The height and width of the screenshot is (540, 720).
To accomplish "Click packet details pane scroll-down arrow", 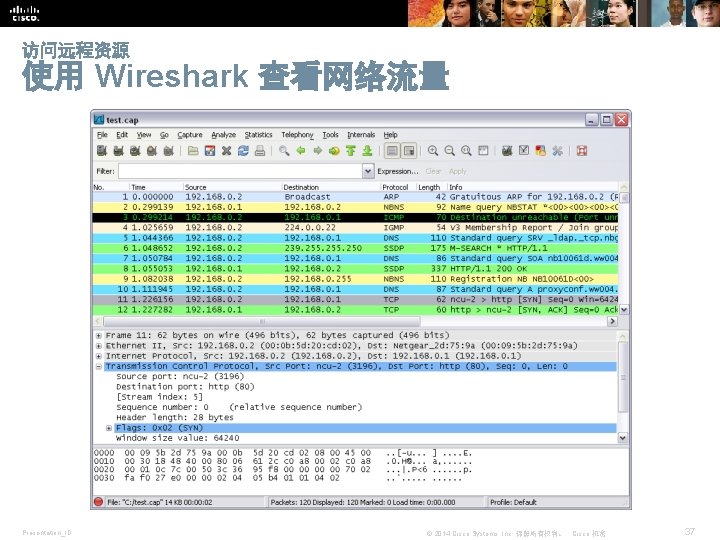I will (623, 438).
